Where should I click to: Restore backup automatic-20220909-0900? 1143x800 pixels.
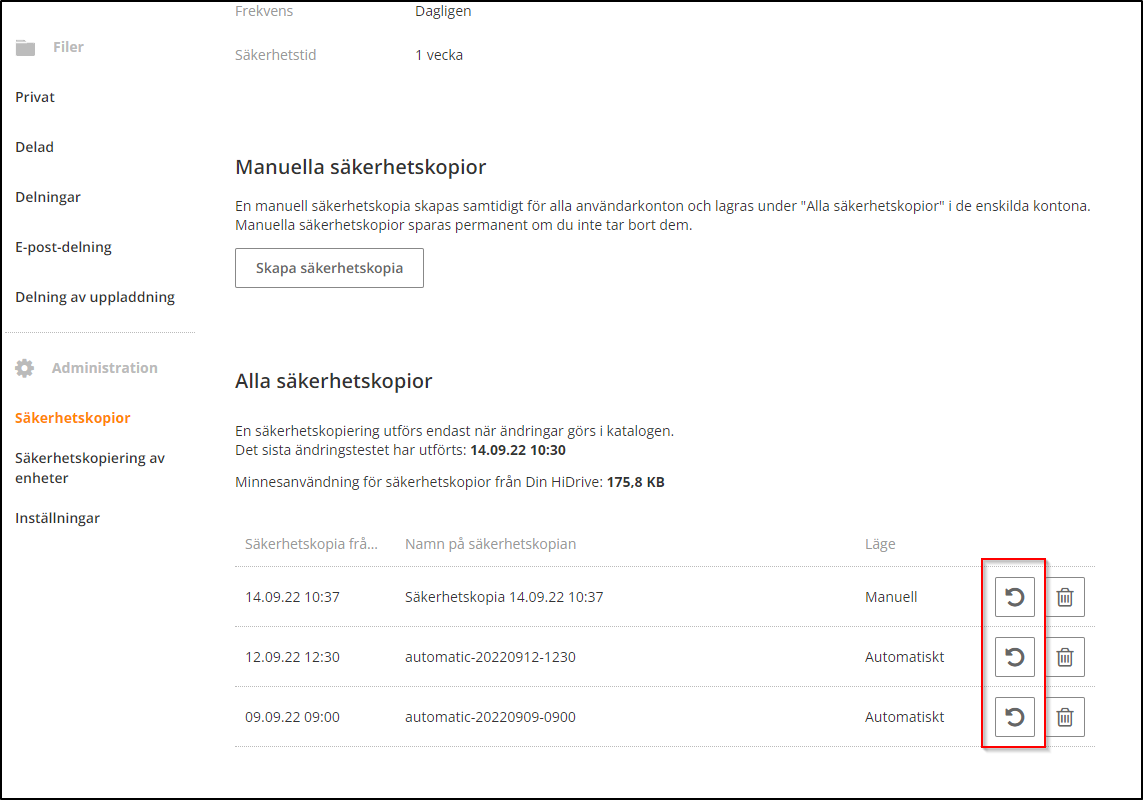pos(1014,717)
